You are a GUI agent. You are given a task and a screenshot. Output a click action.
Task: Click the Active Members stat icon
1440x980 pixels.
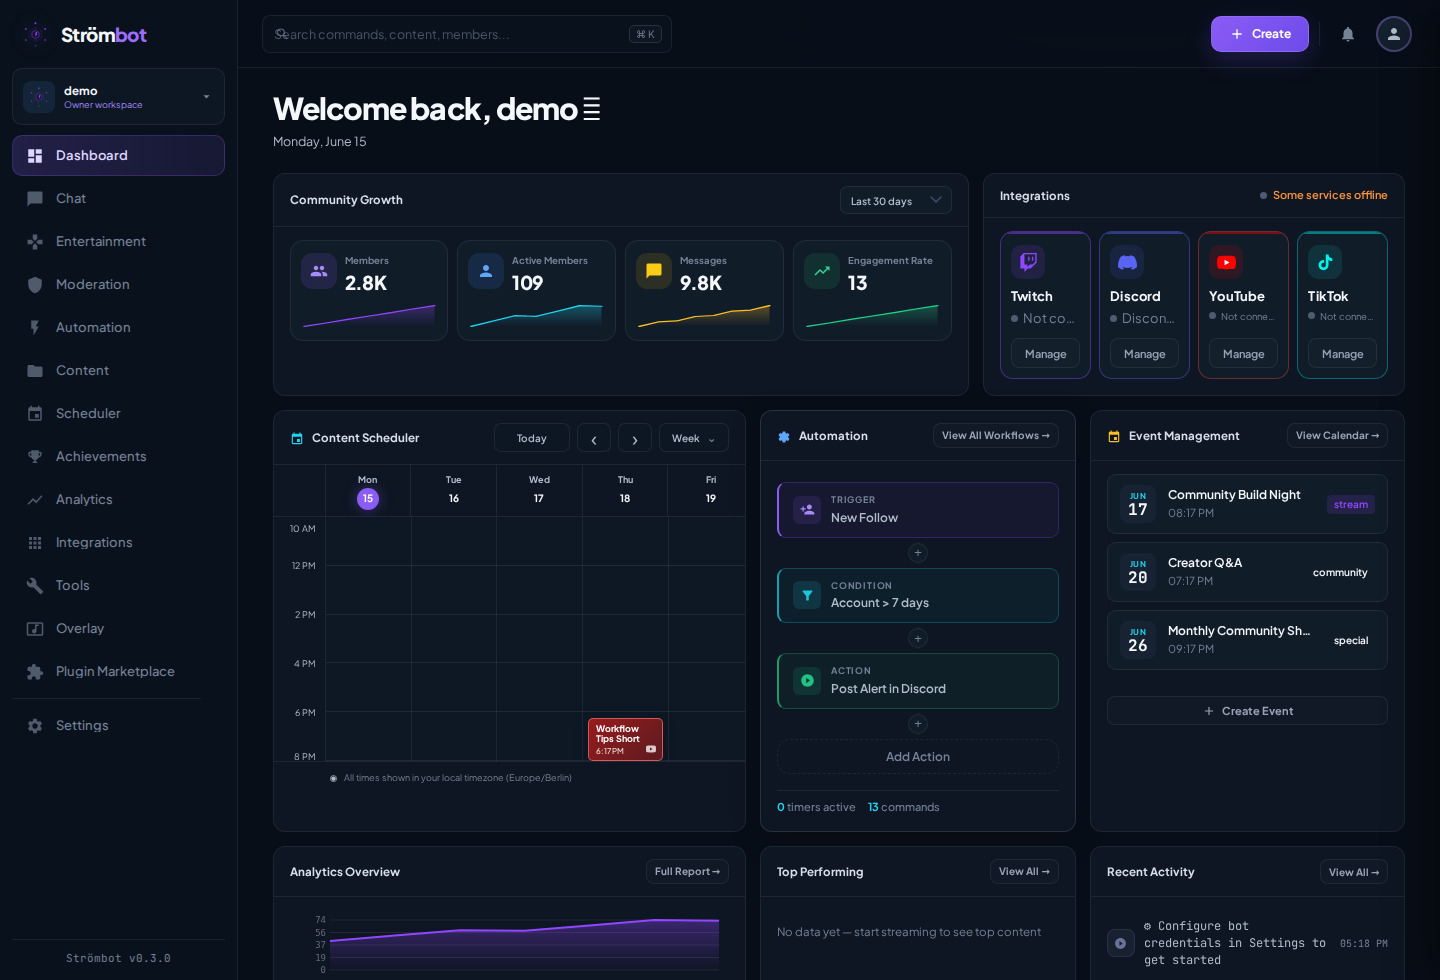point(486,270)
